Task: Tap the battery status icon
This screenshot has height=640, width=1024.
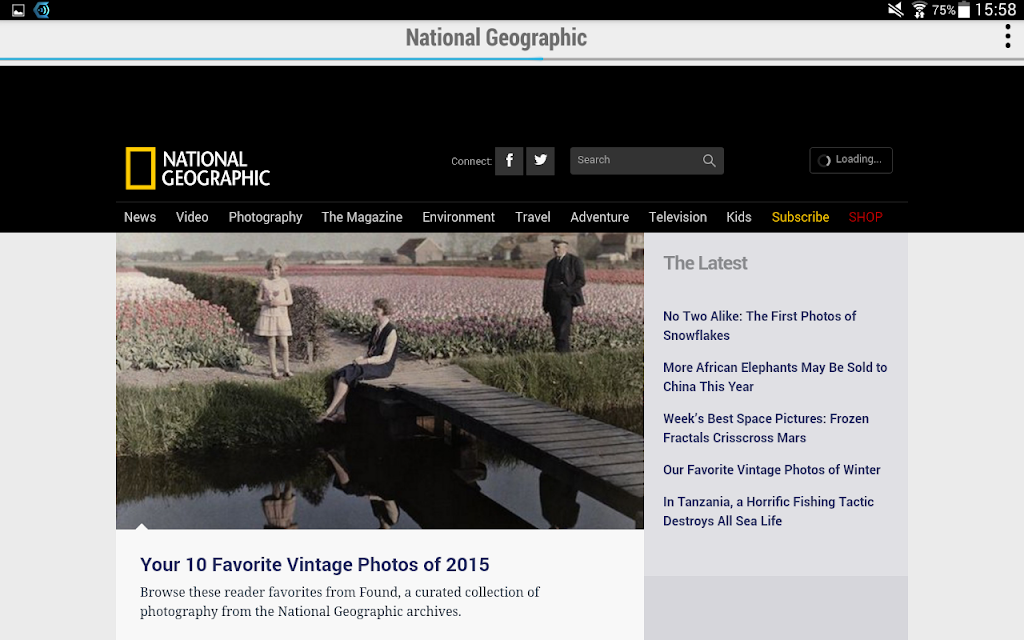Action: [964, 10]
